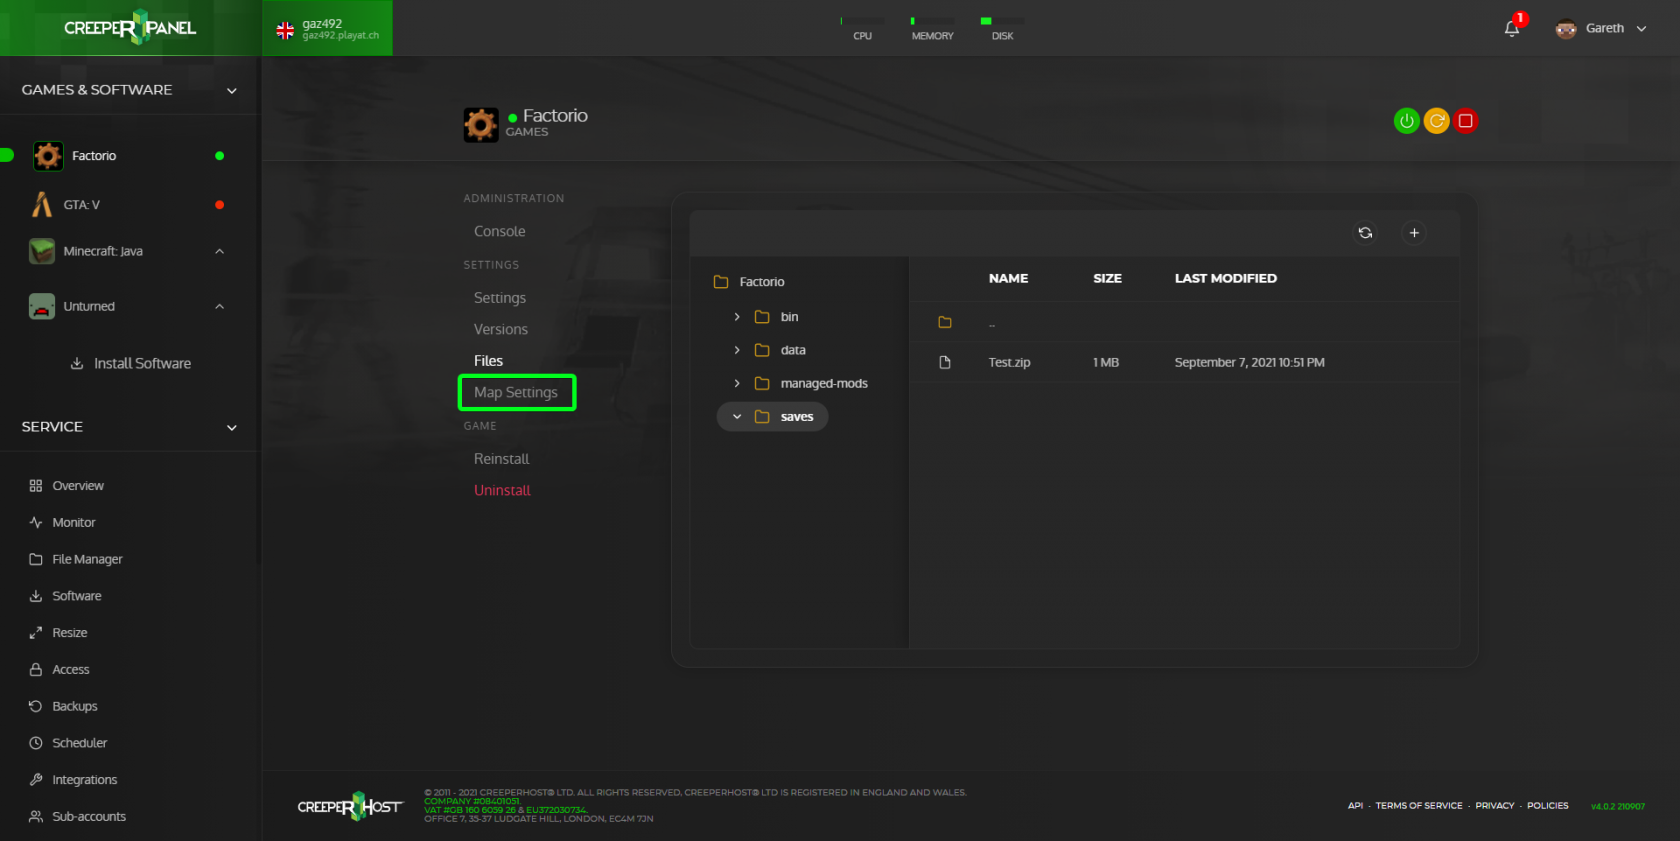Expand the bin folder chevron
Image resolution: width=1680 pixels, height=841 pixels.
pos(737,317)
